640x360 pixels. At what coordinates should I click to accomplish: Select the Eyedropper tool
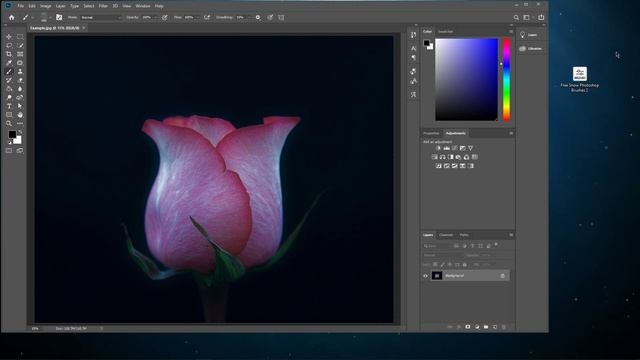click(9, 63)
